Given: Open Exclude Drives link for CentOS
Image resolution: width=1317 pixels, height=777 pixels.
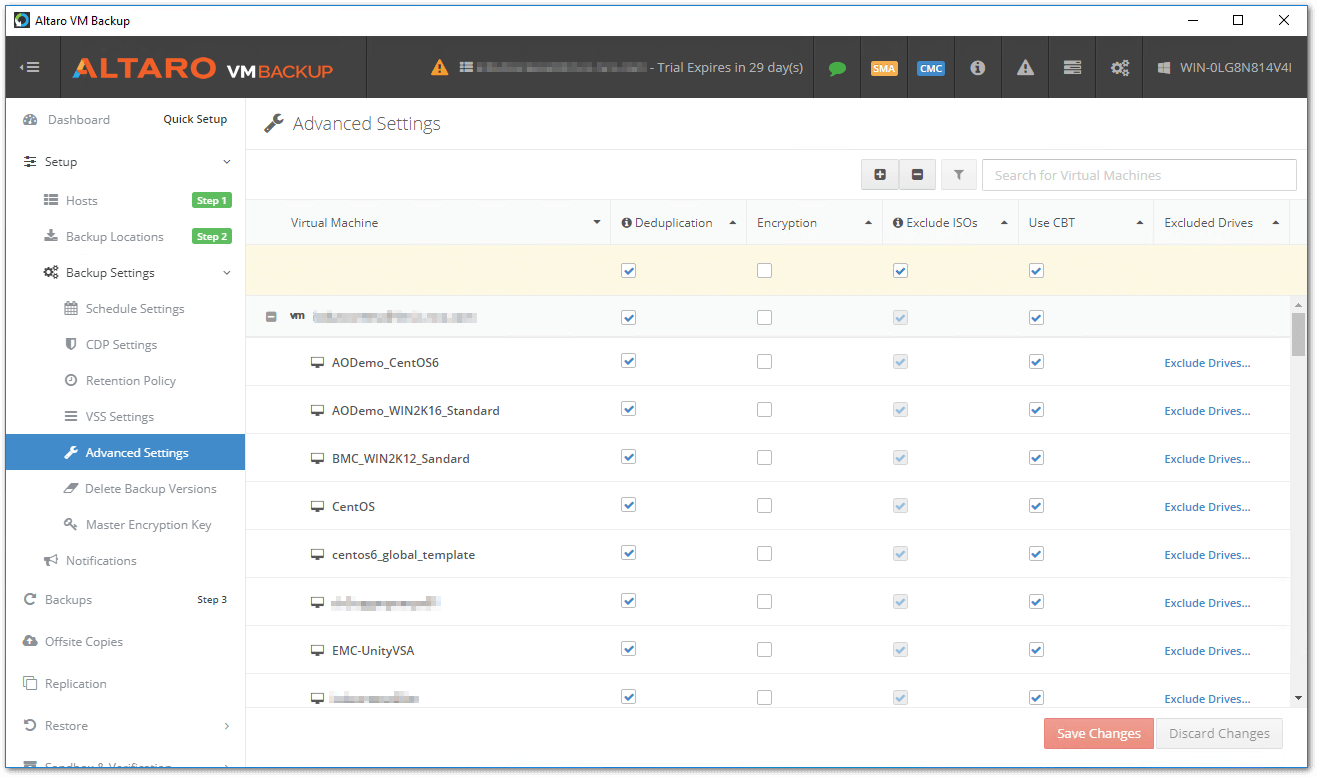Looking at the screenshot, I should click(x=1207, y=507).
